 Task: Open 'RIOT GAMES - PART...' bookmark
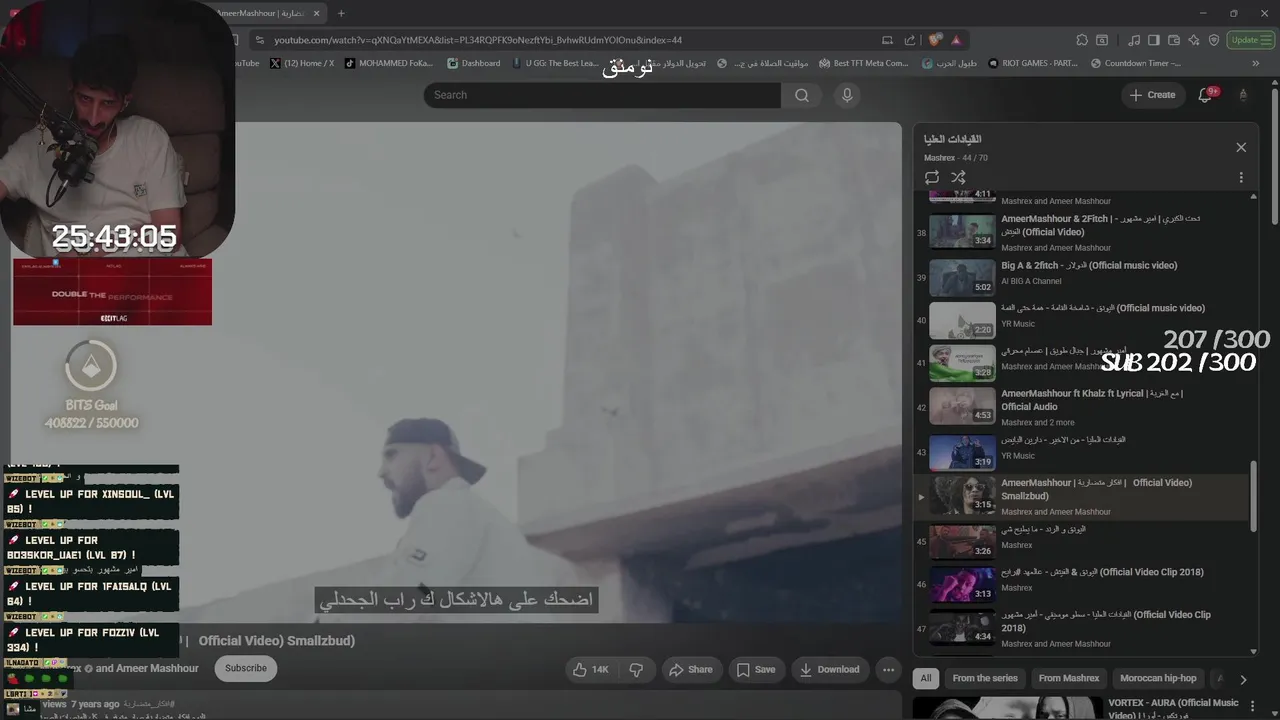coord(1033,63)
